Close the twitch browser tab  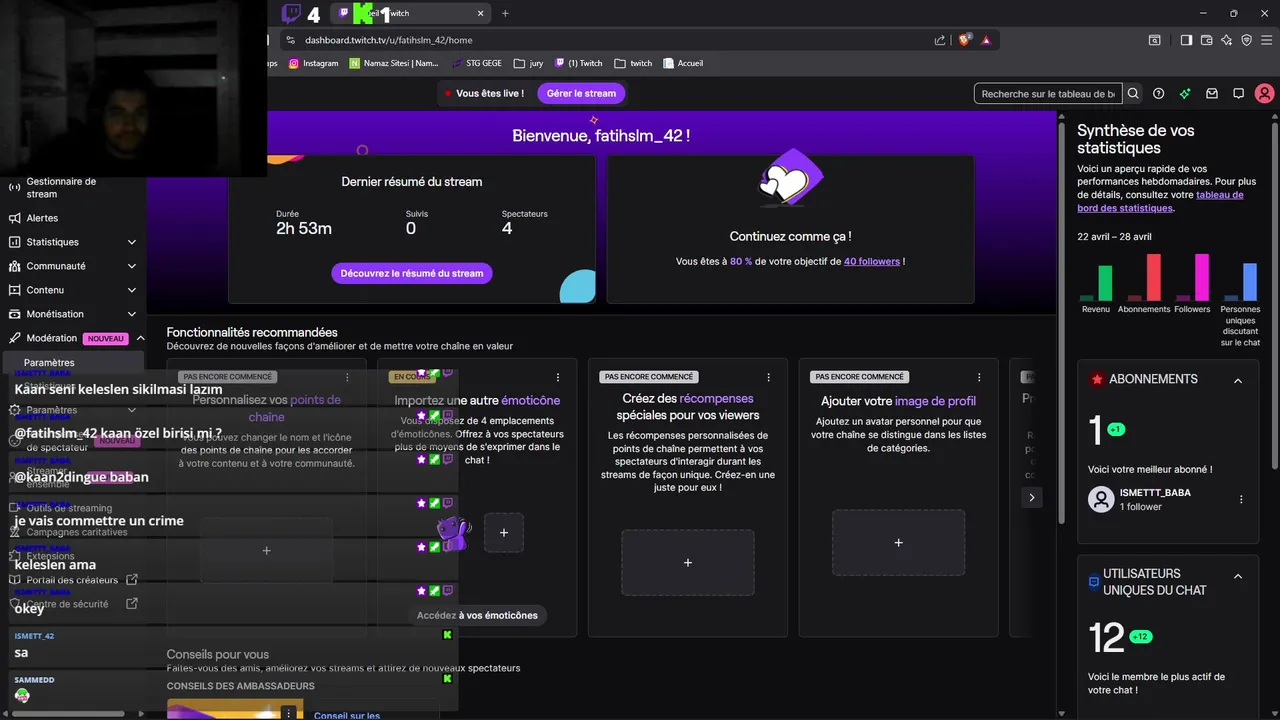coord(481,13)
